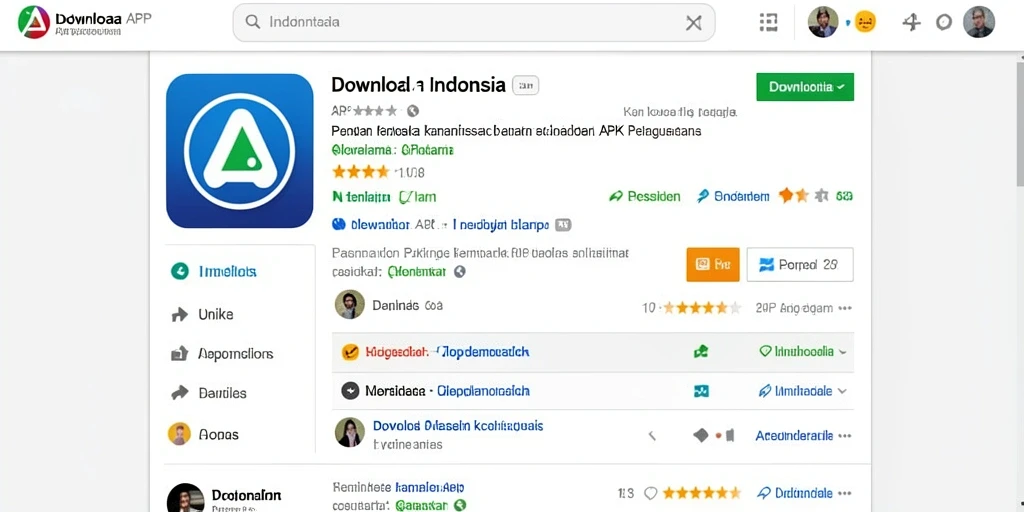Open the Dovolos Ddaseln kcohiltaguais link
Screen dimensions: 1024x512
click(458, 426)
